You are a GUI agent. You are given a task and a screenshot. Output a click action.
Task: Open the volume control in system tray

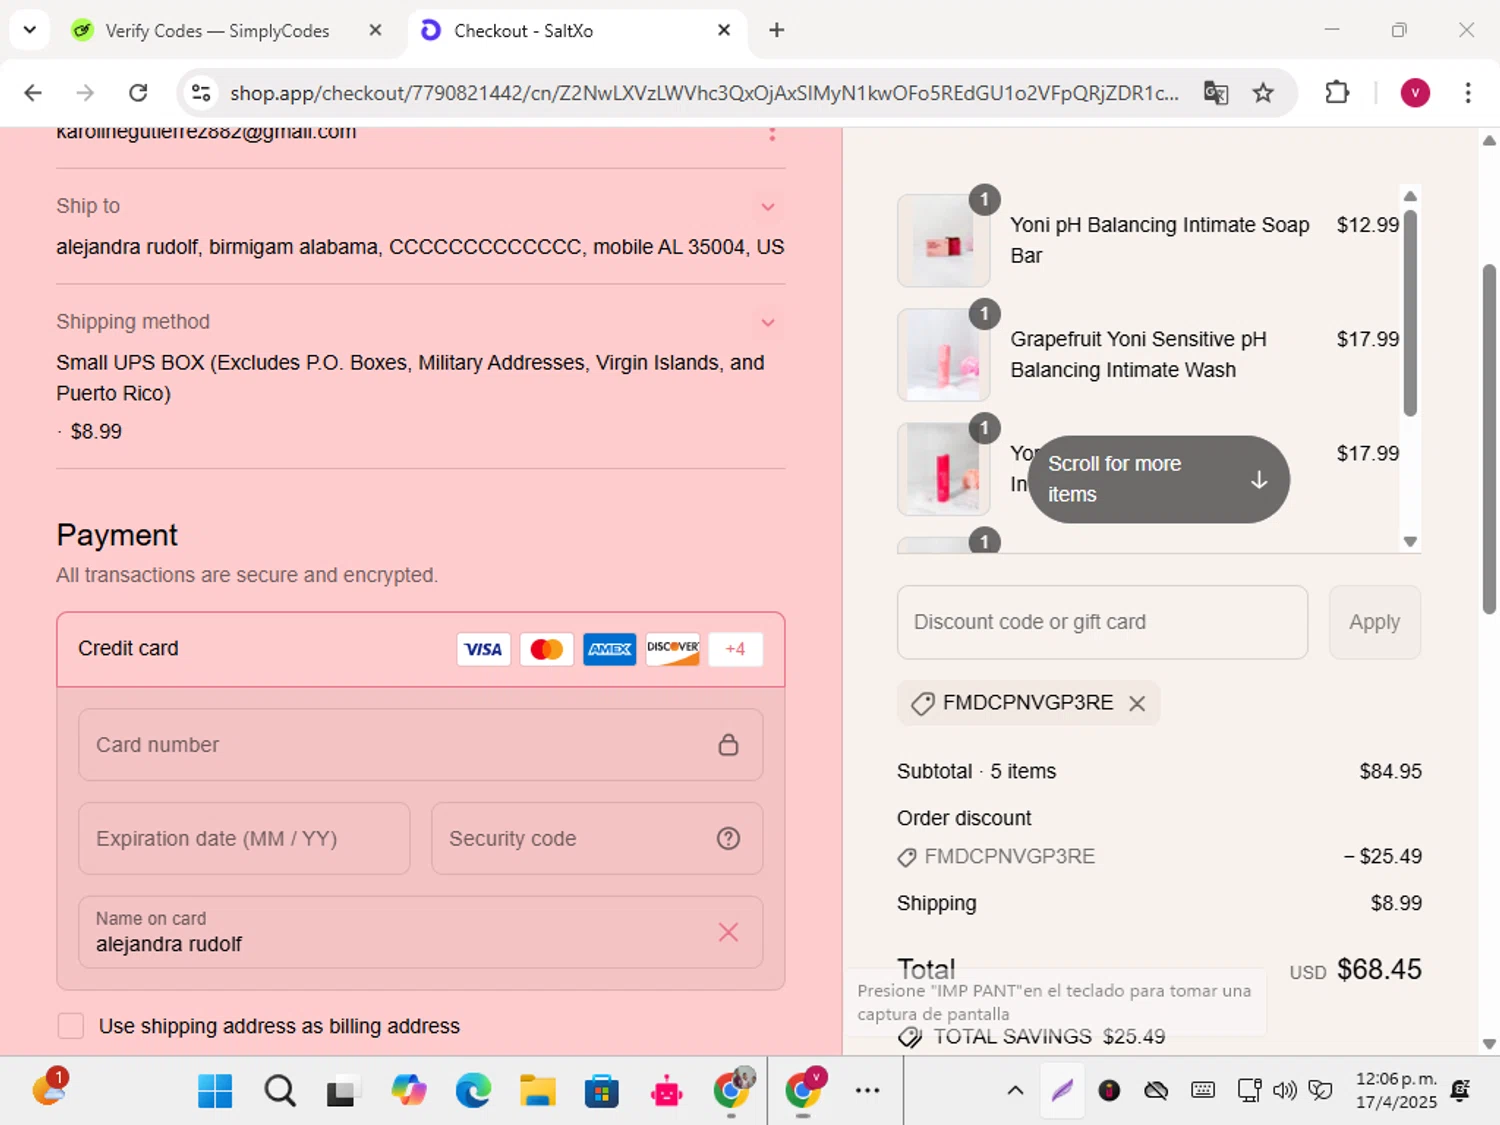[1284, 1091]
